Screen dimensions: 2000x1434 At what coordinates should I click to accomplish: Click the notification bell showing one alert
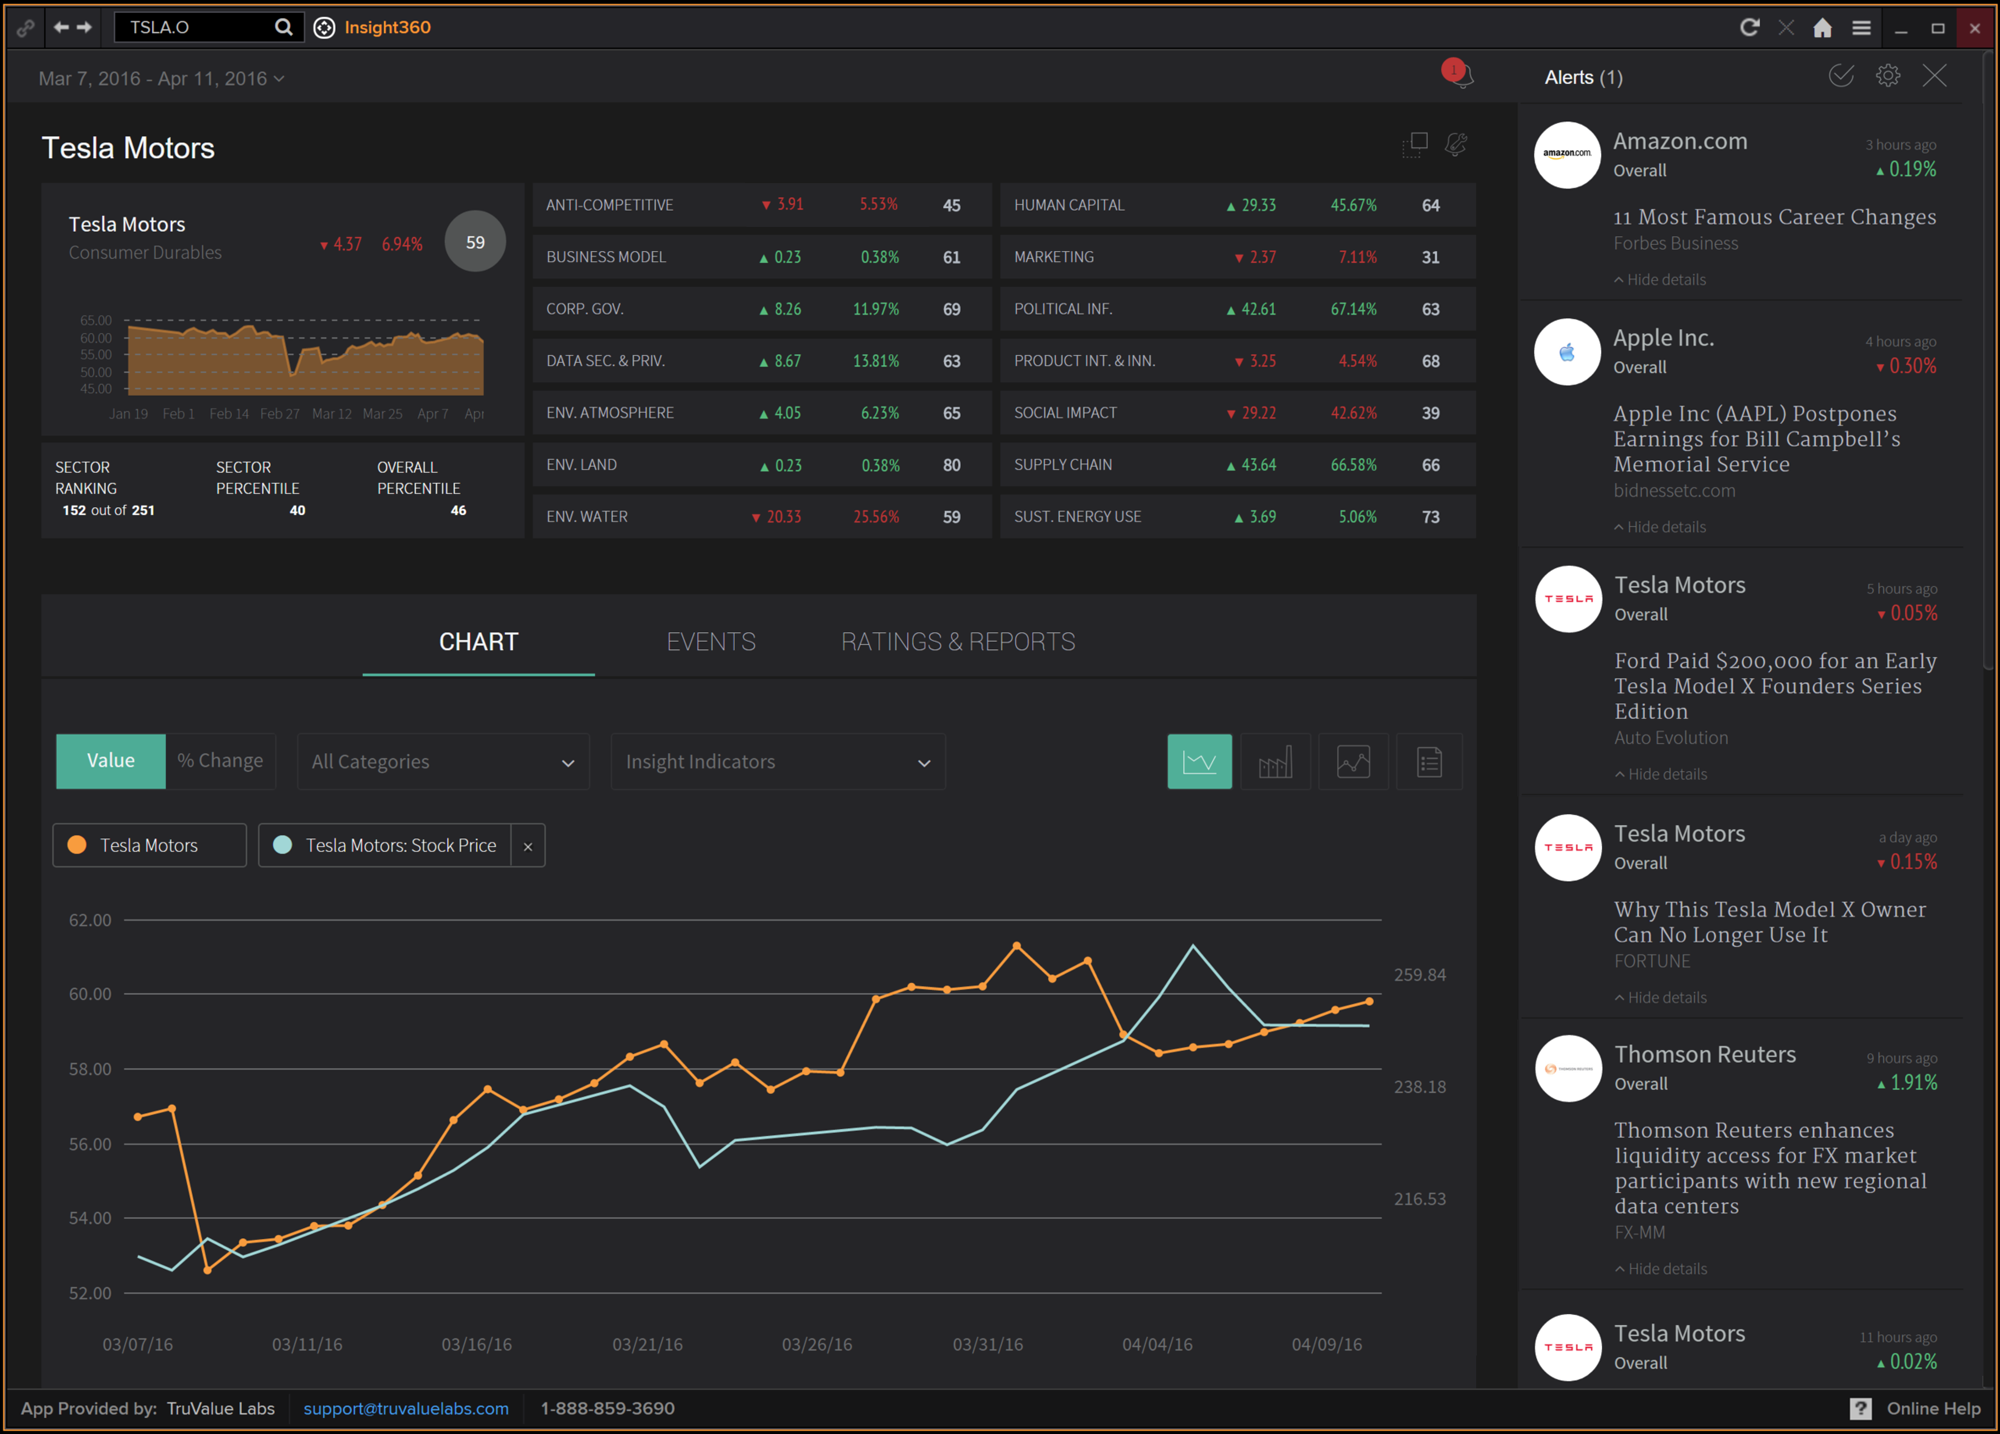[x=1457, y=75]
